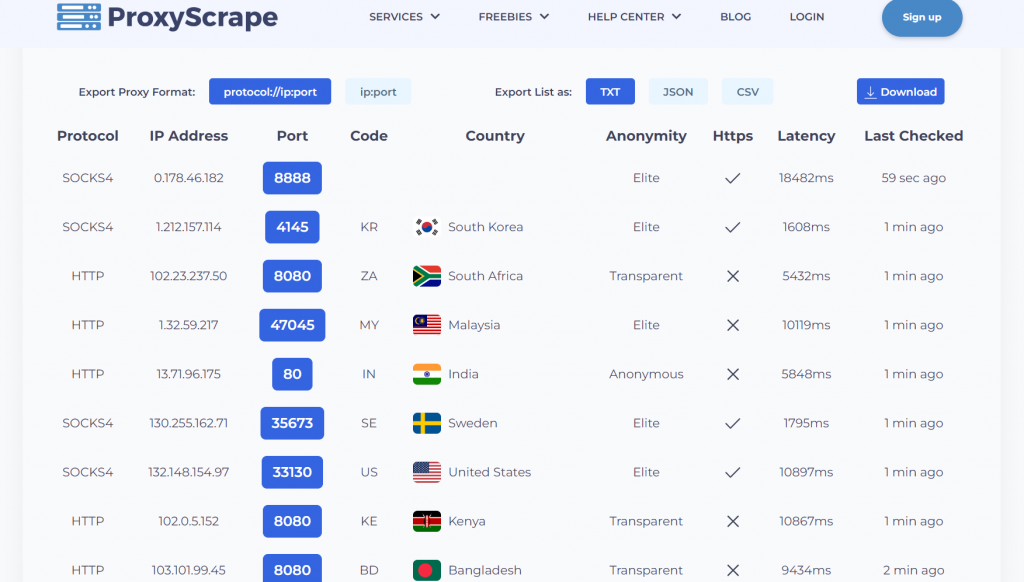Screen dimensions: 1024x582
Task: Click the United States flag icon
Action: coord(427,472)
